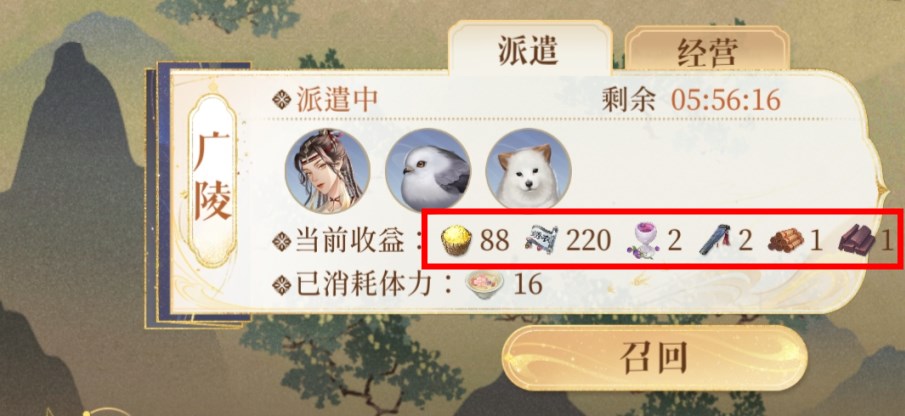Click the bundled logs reward icon

point(786,240)
